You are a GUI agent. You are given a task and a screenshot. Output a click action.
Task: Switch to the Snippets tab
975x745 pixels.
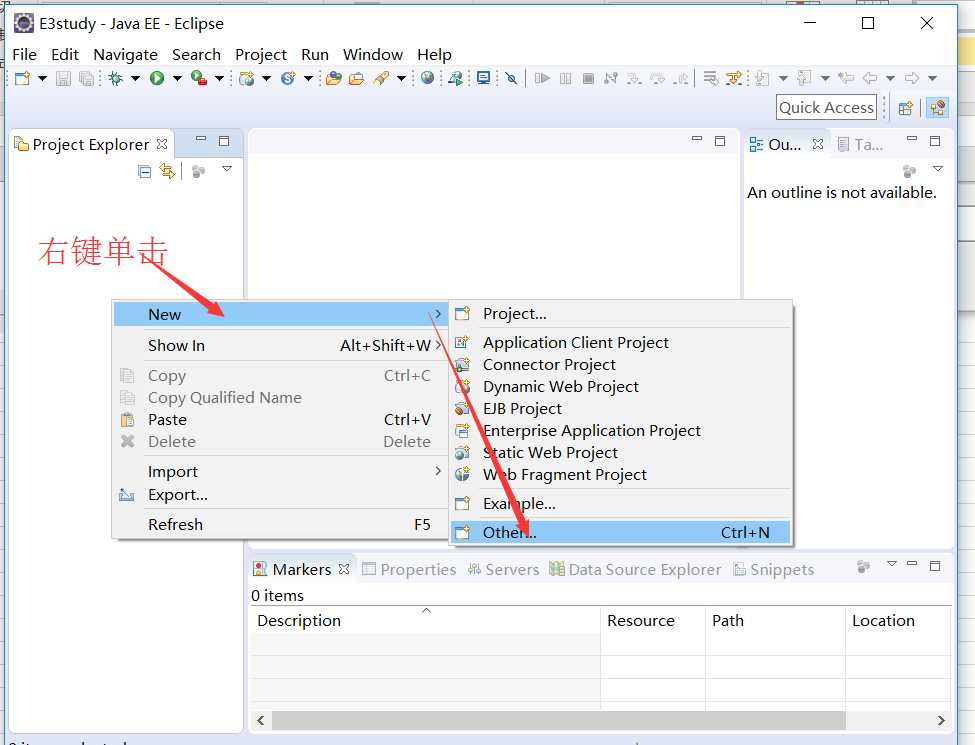(x=774, y=570)
